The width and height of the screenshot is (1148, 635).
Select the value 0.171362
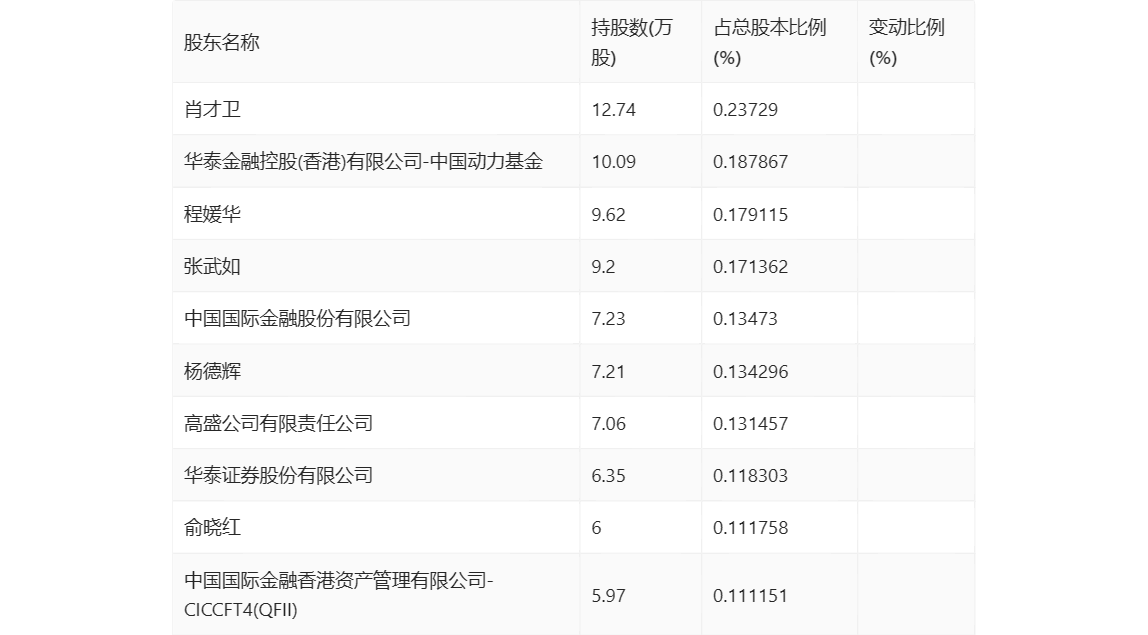tap(750, 267)
